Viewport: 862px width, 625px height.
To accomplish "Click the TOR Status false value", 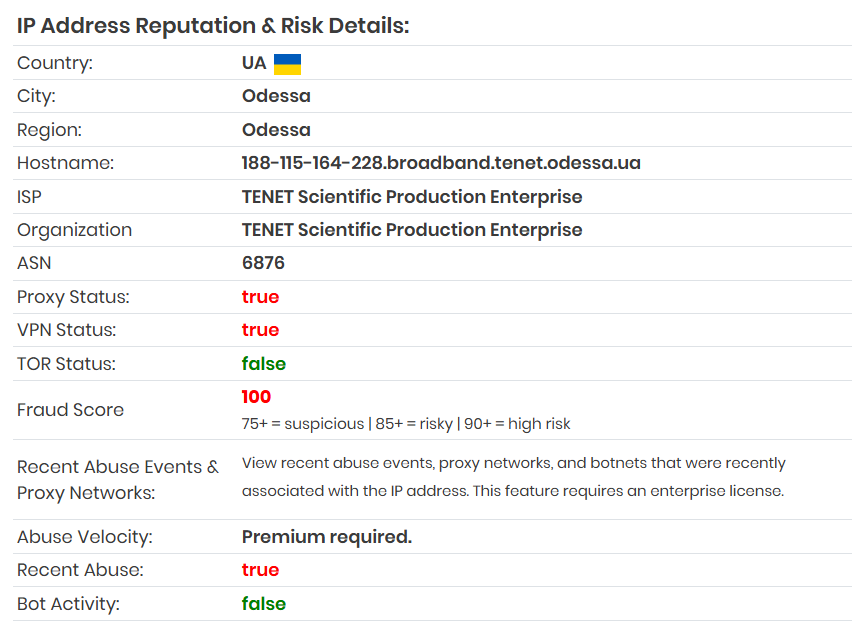I will click(x=264, y=364).
